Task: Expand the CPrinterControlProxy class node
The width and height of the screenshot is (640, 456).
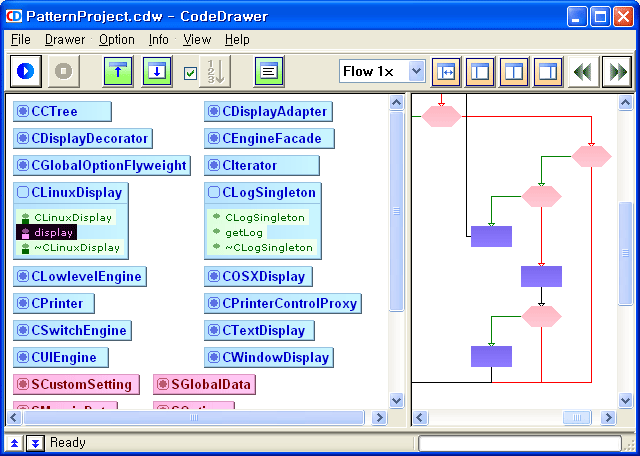Action: tap(214, 303)
